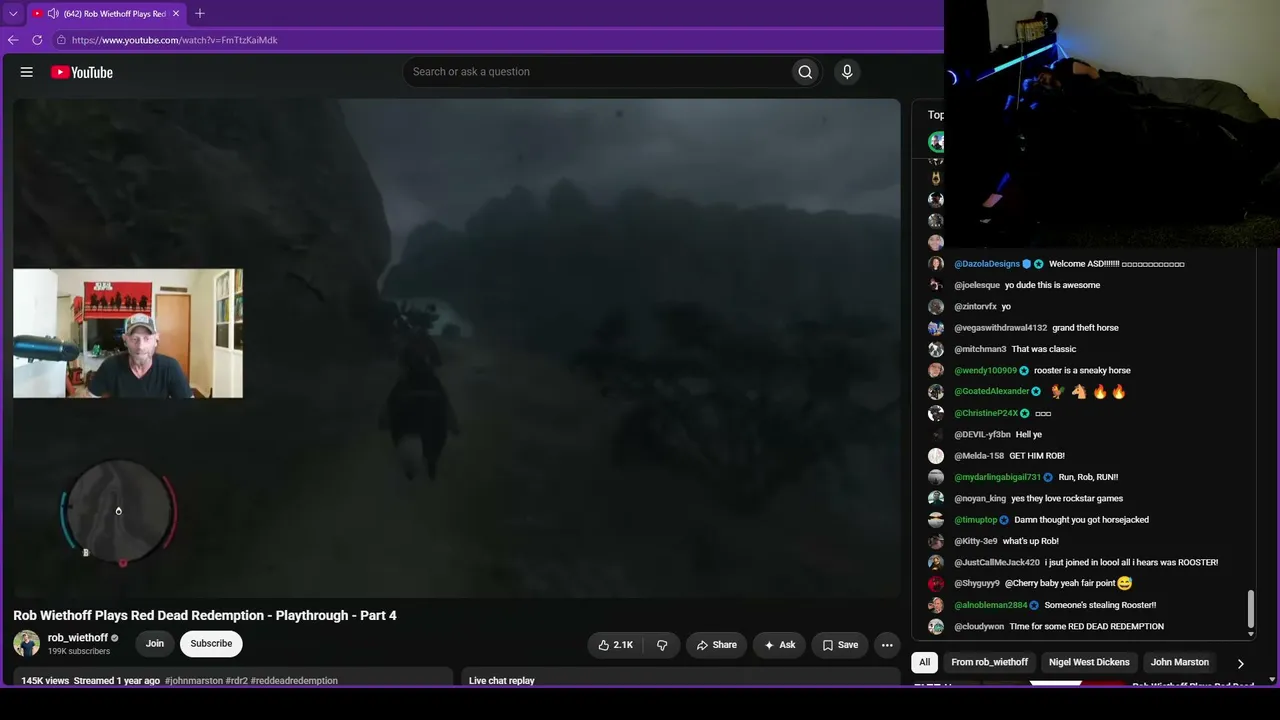Click "199K subscribers" count text
This screenshot has height=720, width=1280.
tap(79, 652)
